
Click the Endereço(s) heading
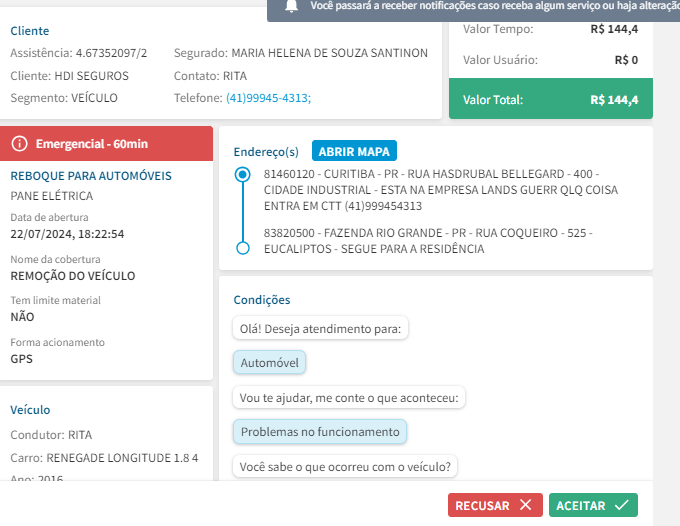[266, 152]
